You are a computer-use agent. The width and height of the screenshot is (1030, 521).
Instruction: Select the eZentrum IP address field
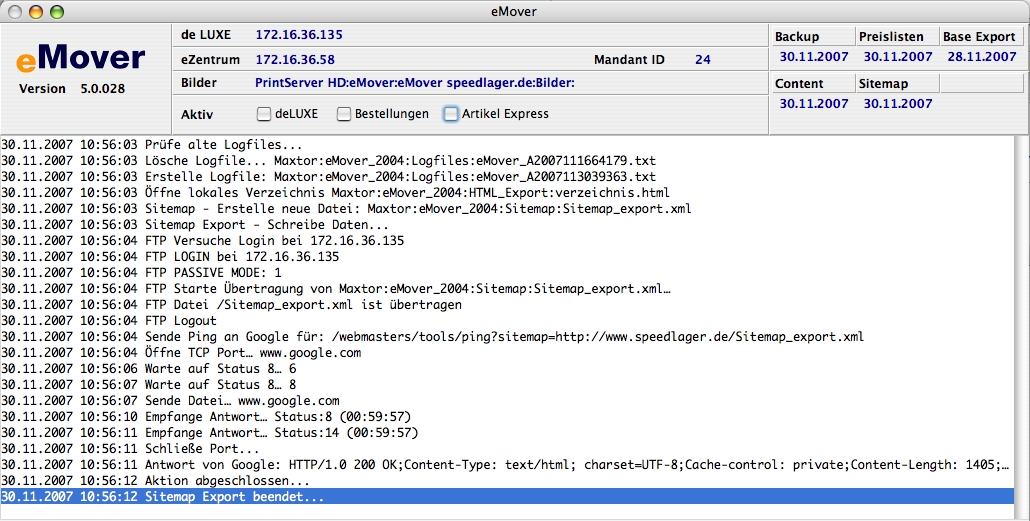point(295,59)
